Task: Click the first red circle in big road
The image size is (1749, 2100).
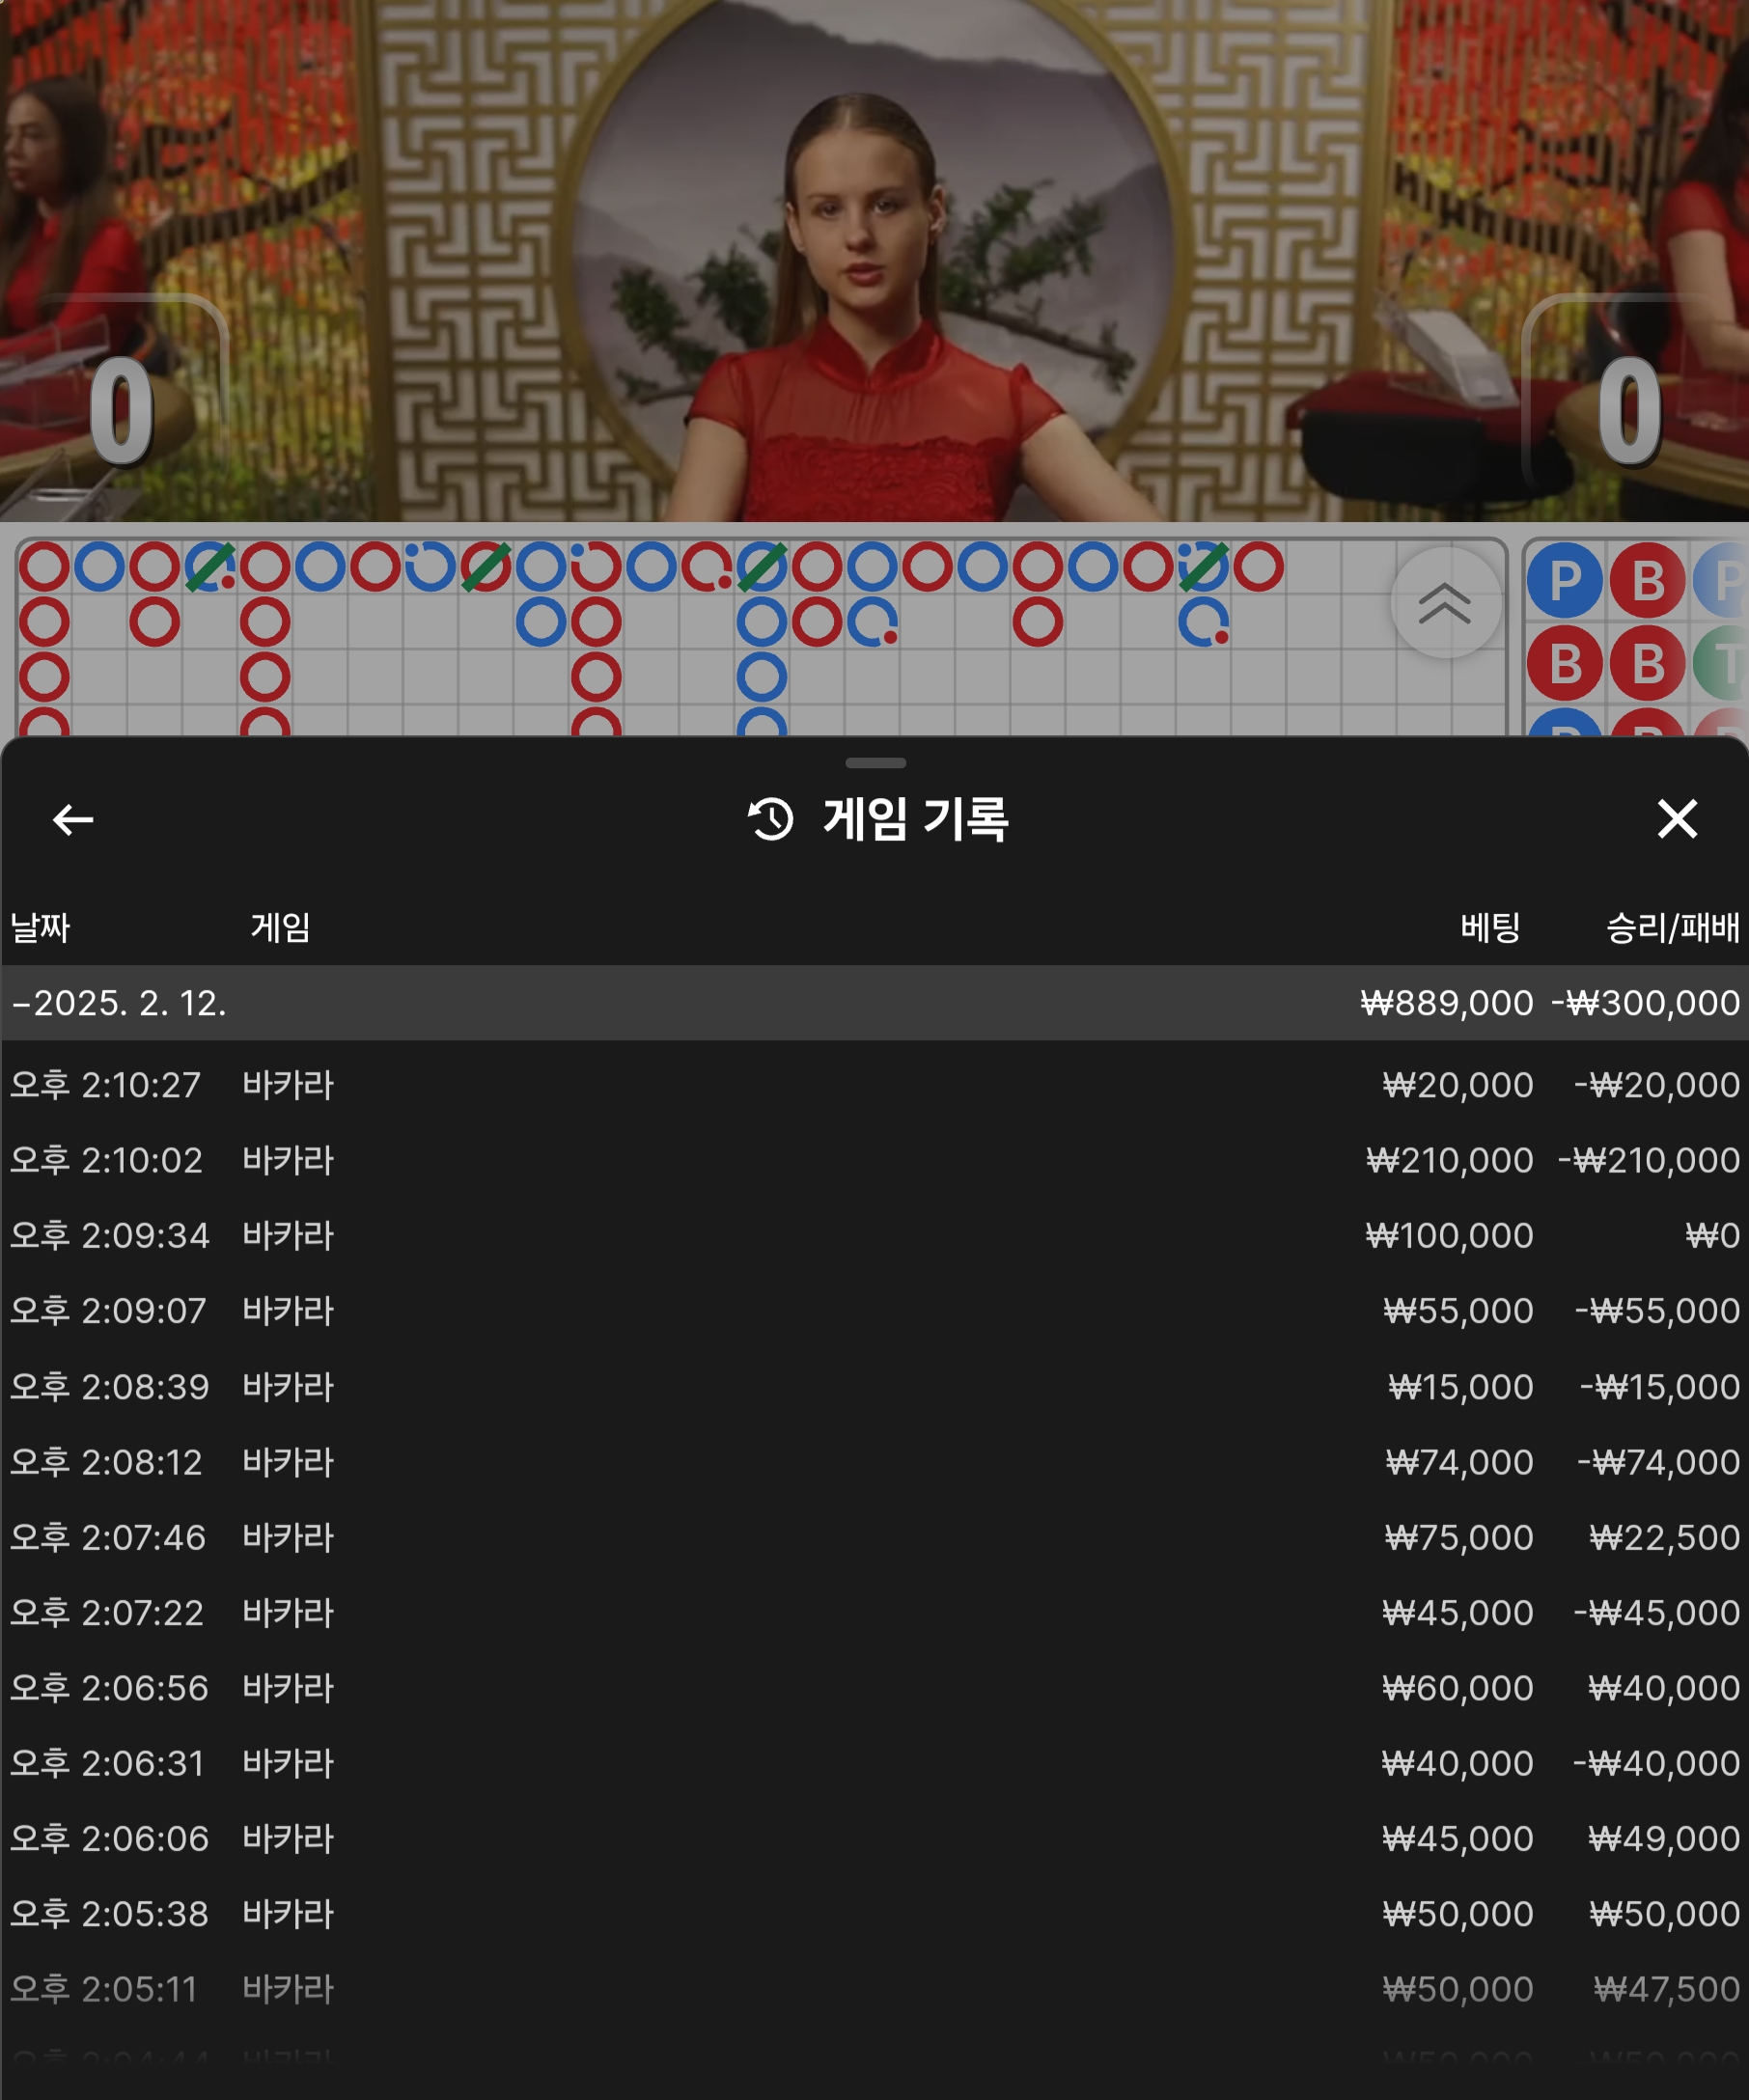Action: [x=45, y=567]
